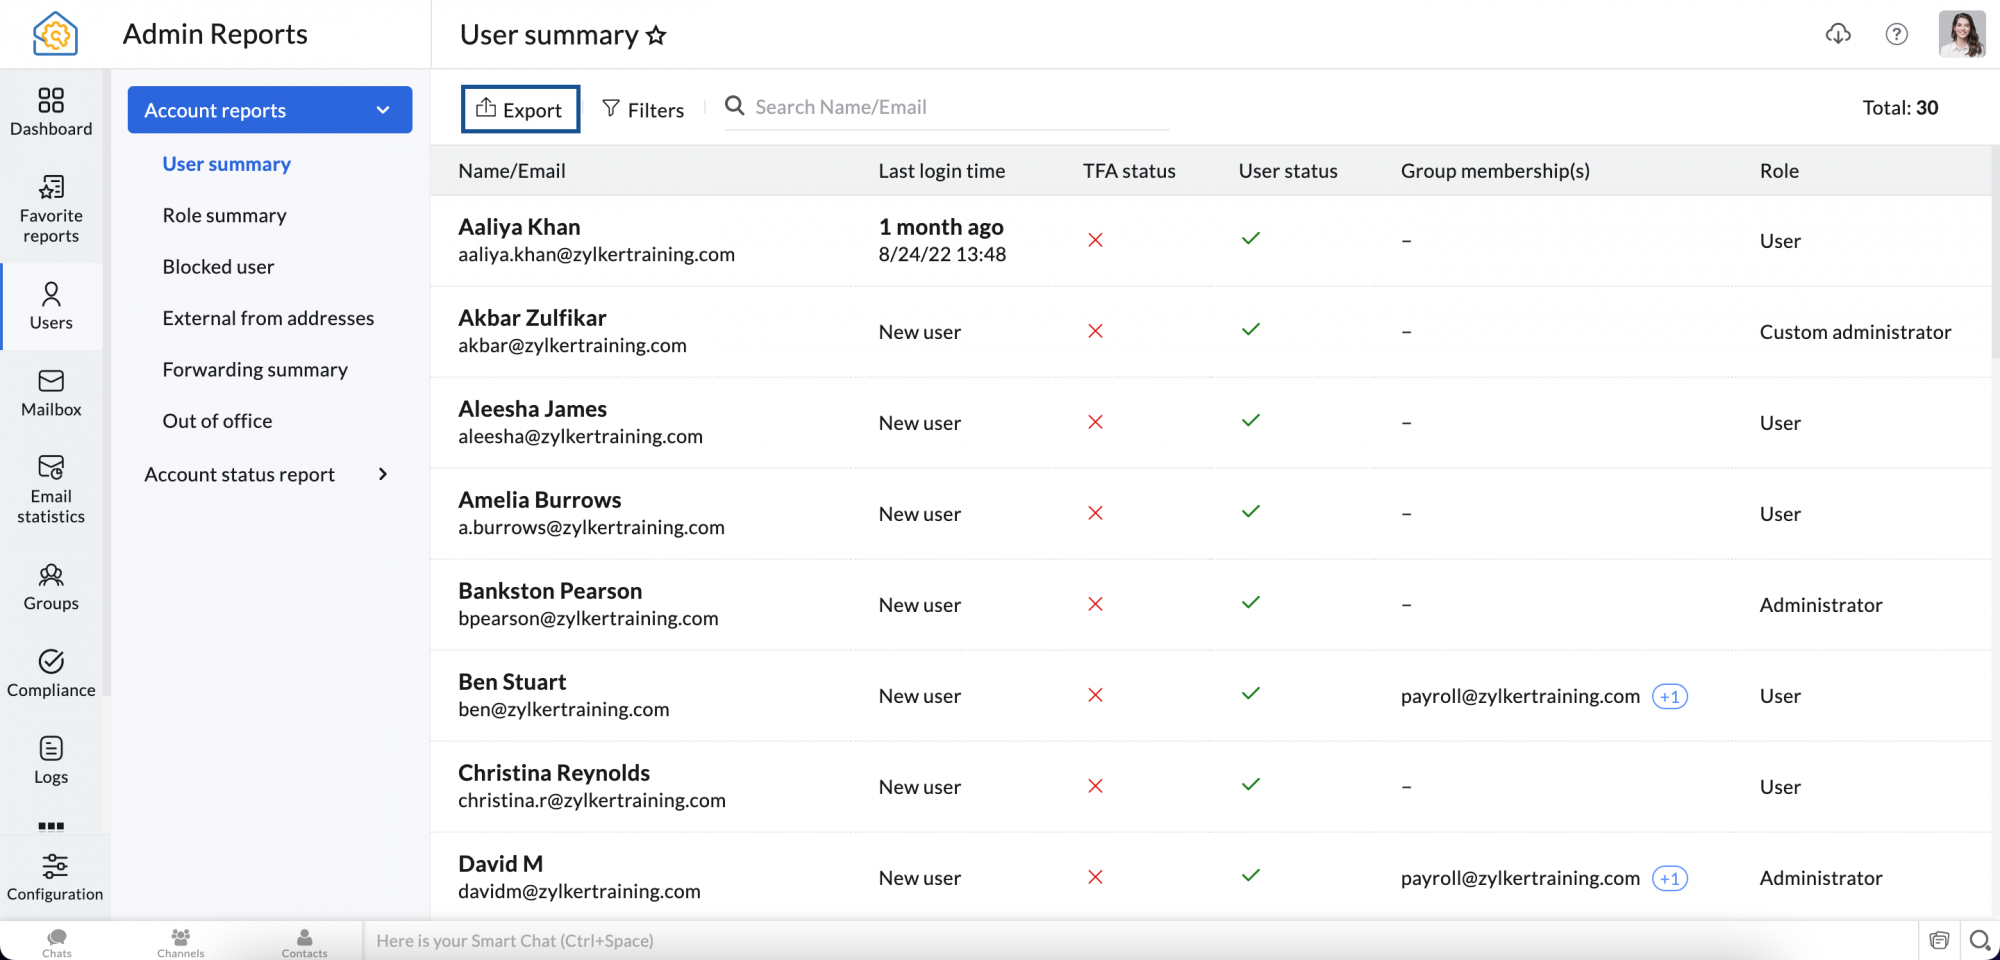Star the User summary report as favorite
Viewport: 2000px width, 960px height.
(x=657, y=35)
